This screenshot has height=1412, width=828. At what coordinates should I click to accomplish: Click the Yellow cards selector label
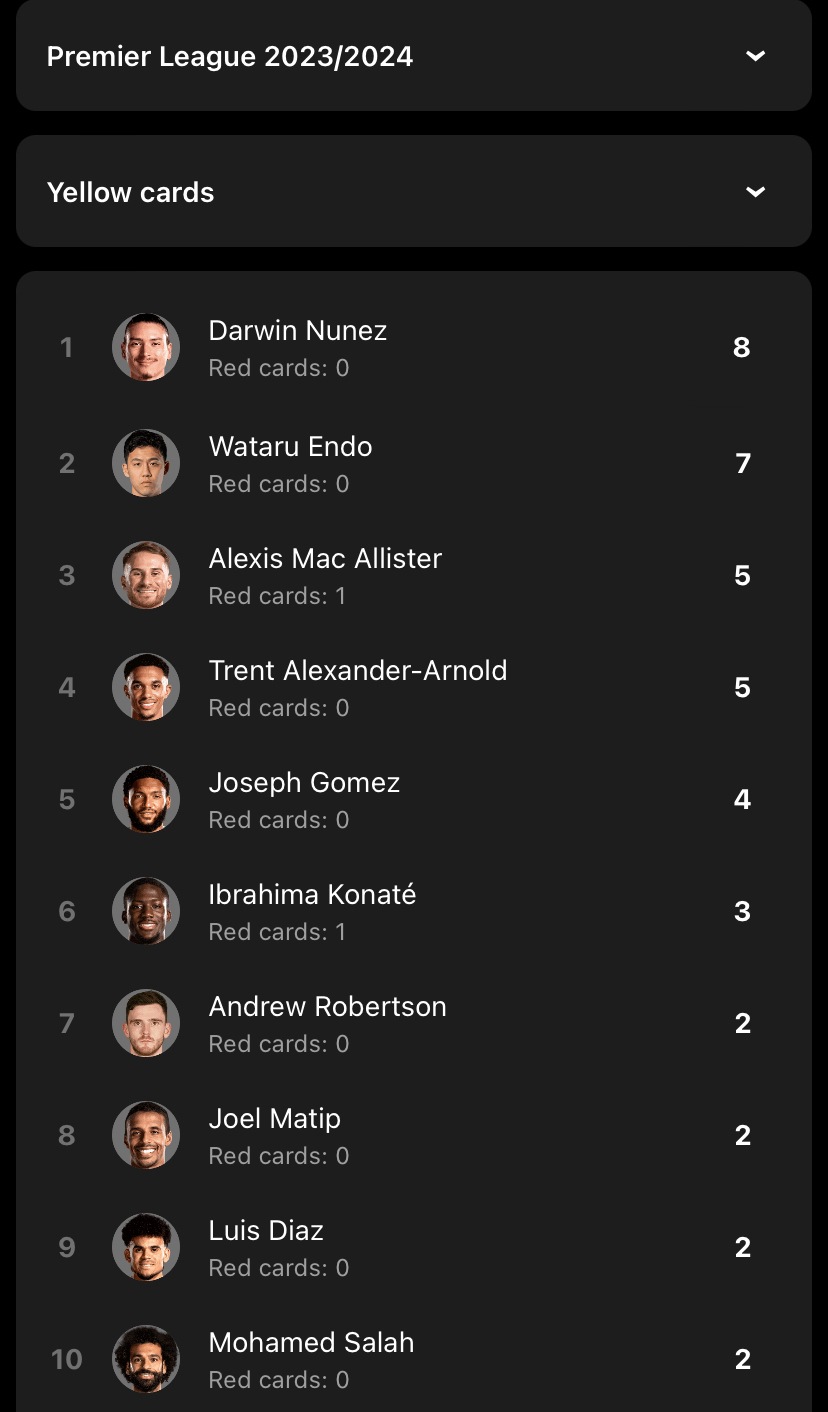[x=131, y=192]
